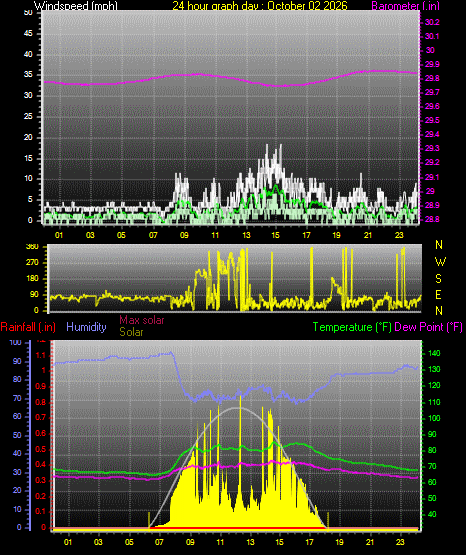Click the humidity axis value 50

click(17, 435)
